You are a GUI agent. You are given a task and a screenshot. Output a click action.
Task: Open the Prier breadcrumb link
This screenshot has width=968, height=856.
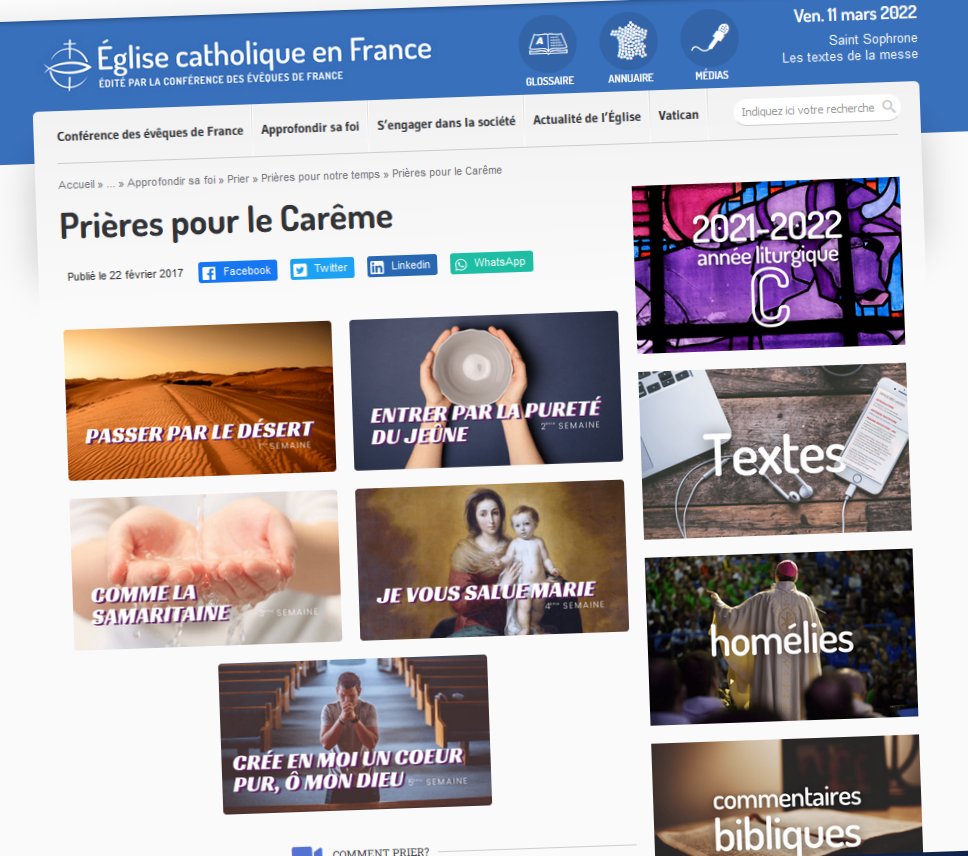(x=238, y=179)
